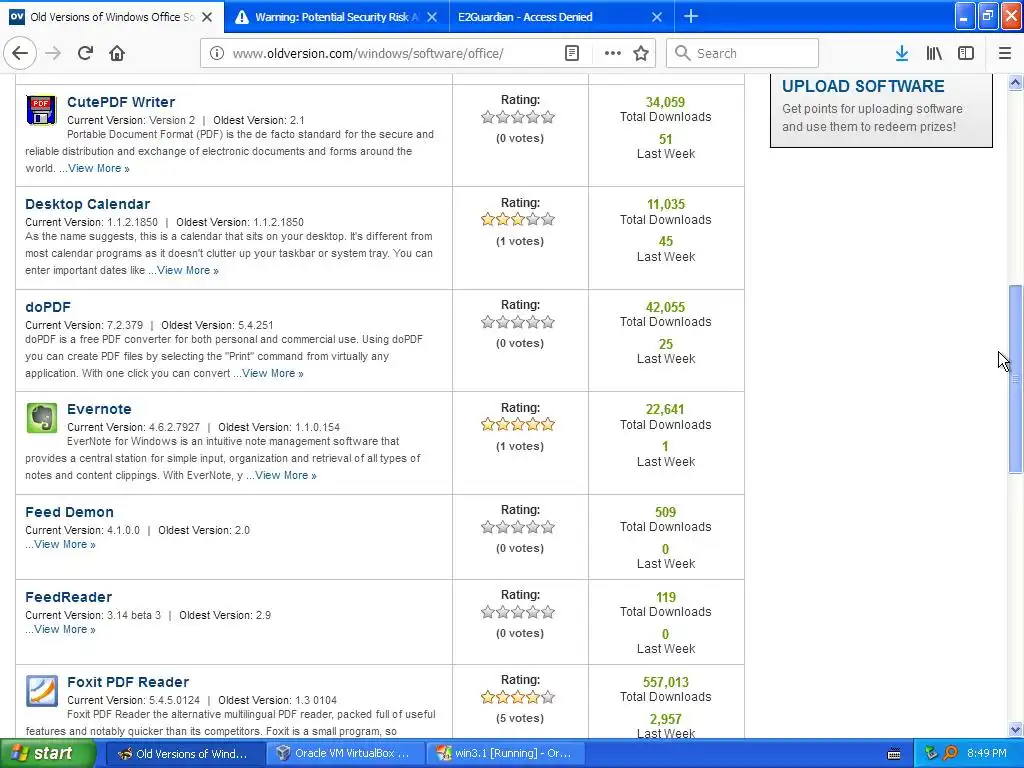Close the Old Versions of Windows Office tab
Screen dimensions: 1024x768
[x=207, y=17]
